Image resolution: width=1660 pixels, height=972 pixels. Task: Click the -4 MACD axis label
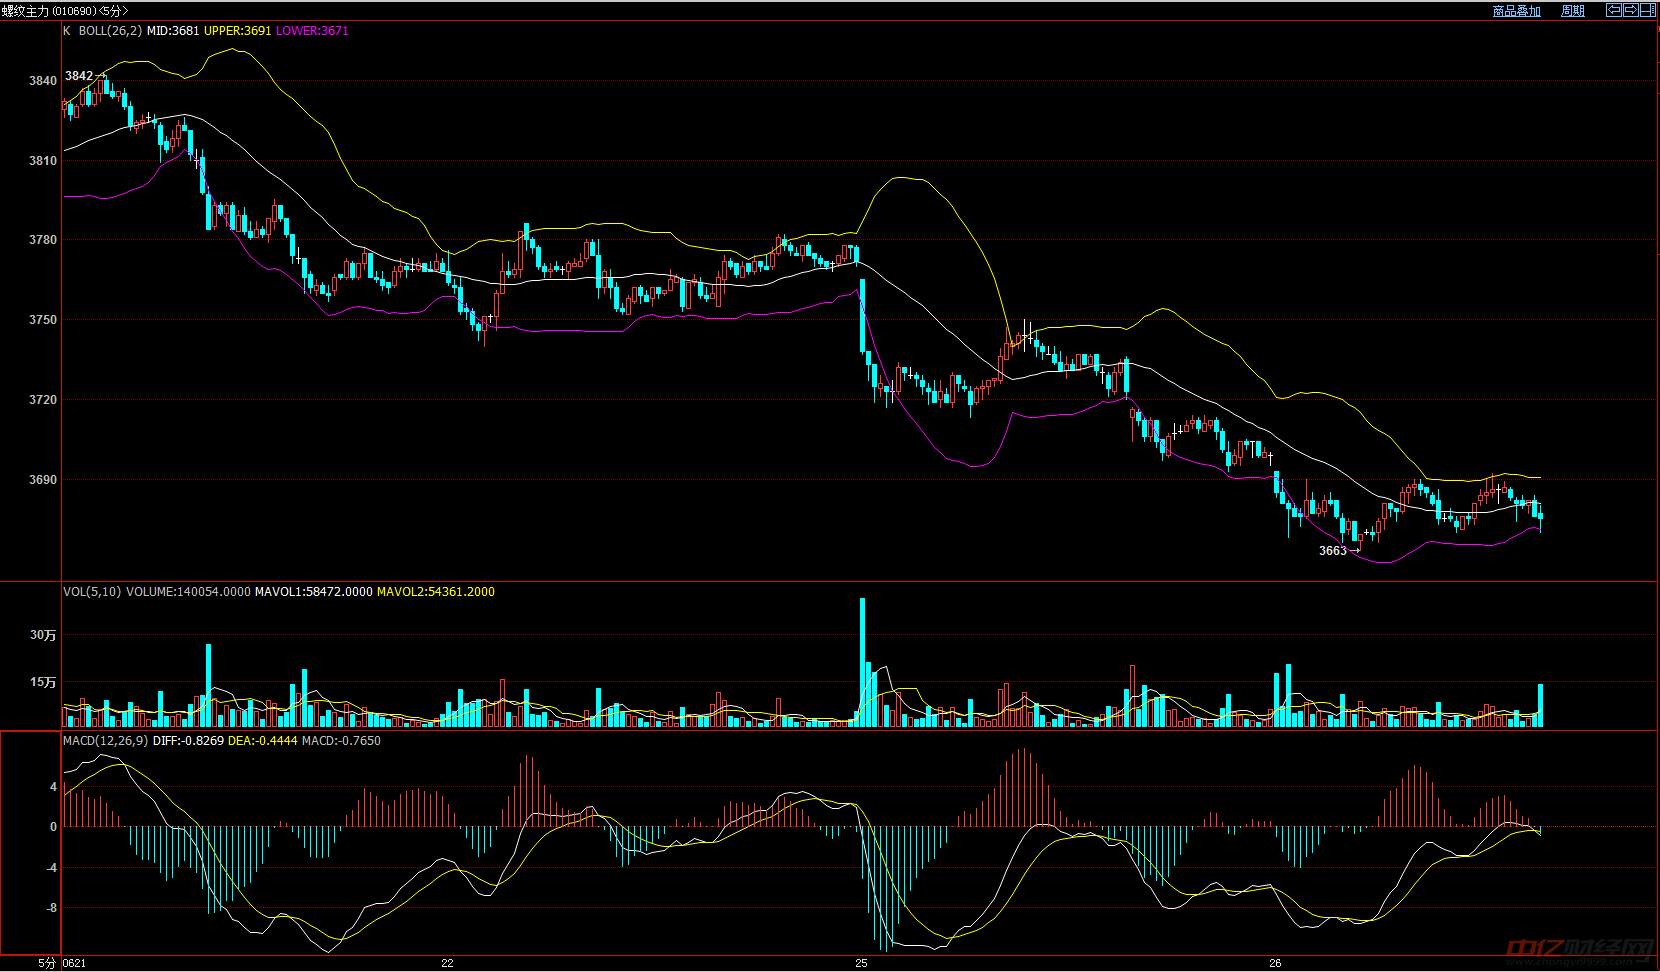click(x=51, y=868)
